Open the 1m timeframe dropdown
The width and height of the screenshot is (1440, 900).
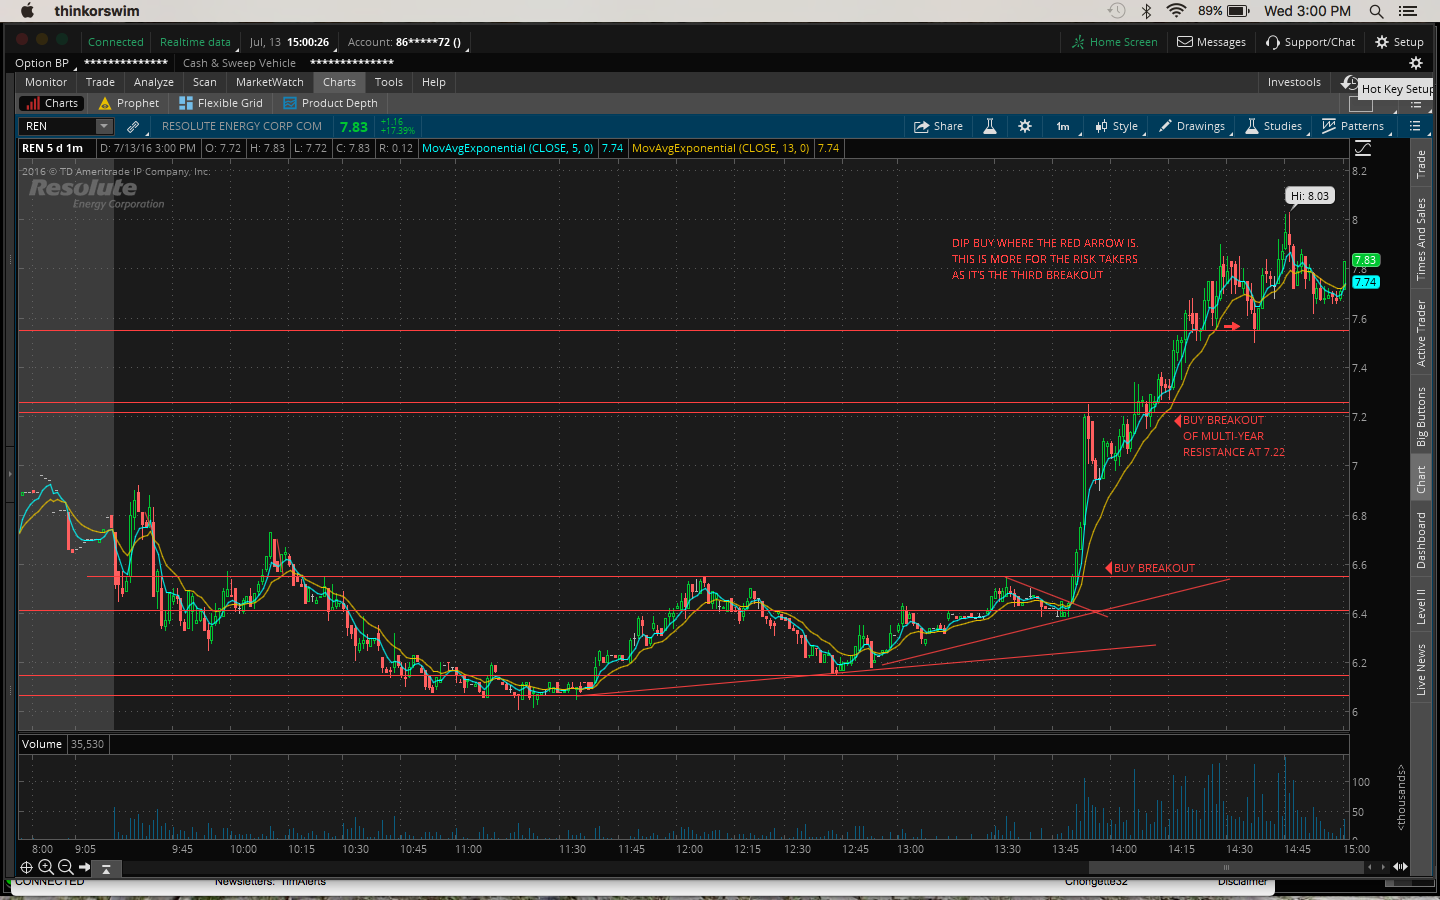[x=1064, y=126]
